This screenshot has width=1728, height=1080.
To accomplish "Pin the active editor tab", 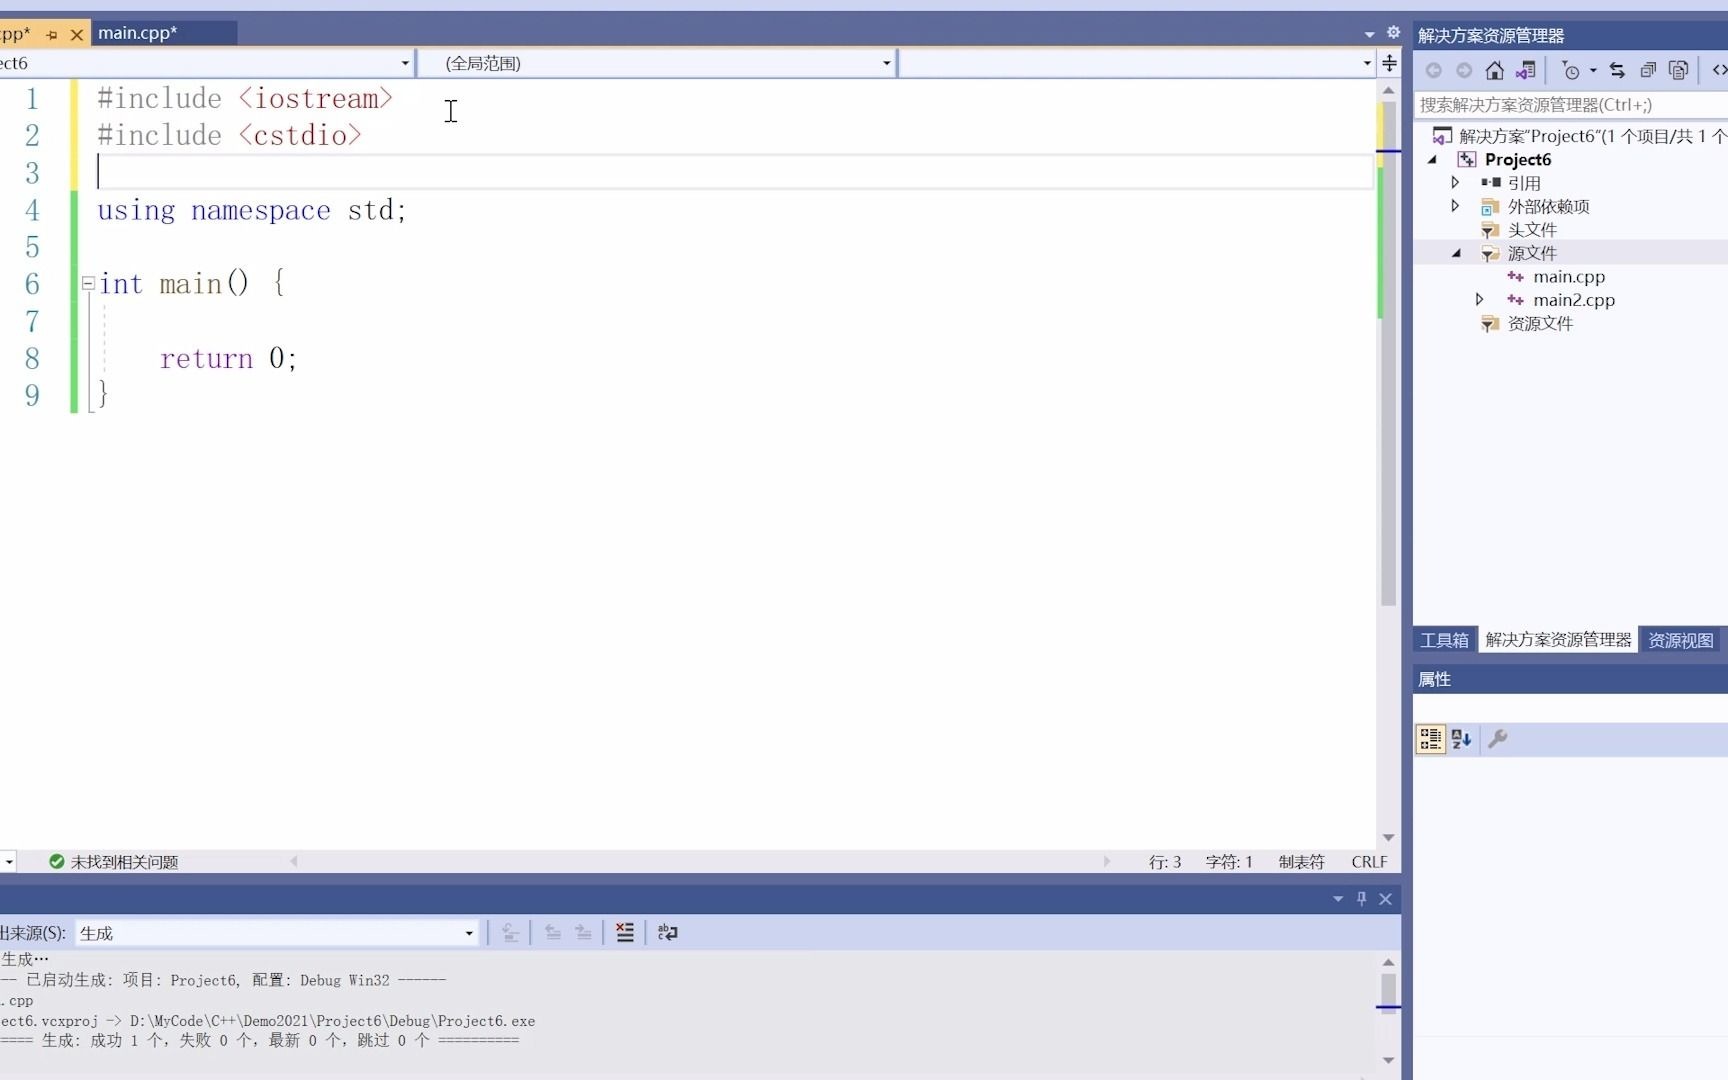I will click(52, 35).
